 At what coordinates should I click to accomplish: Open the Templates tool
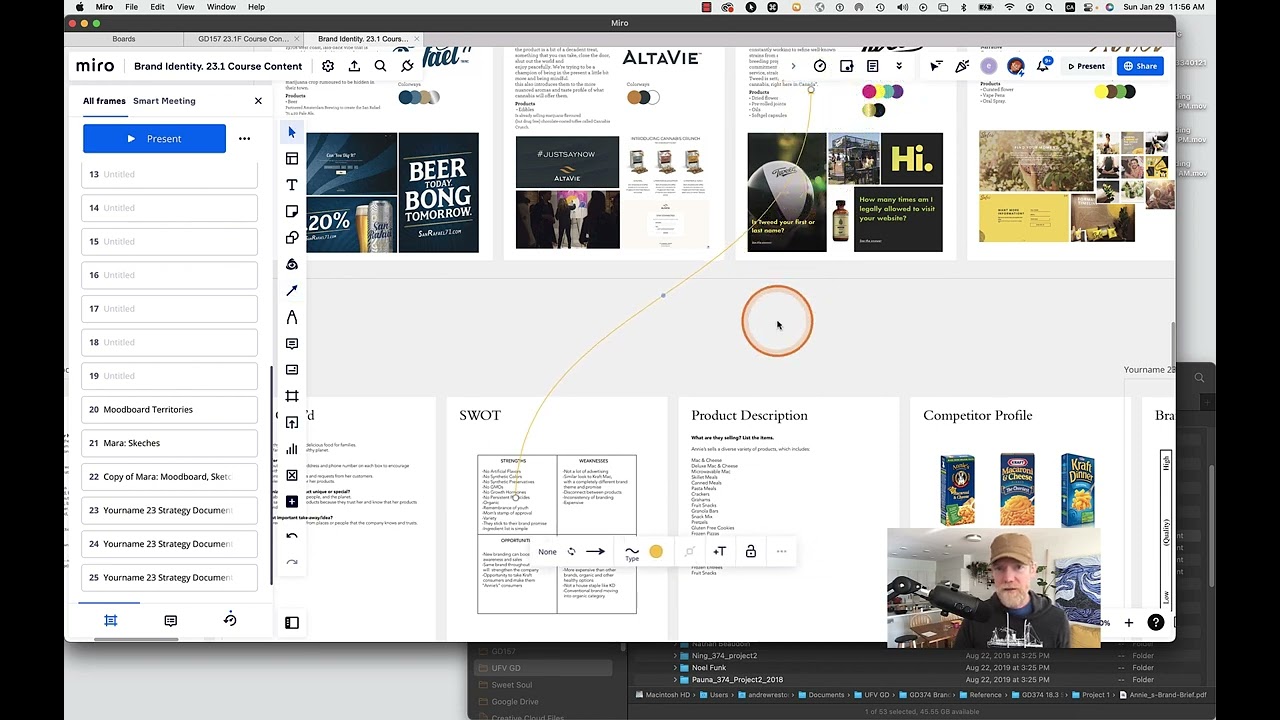292,158
